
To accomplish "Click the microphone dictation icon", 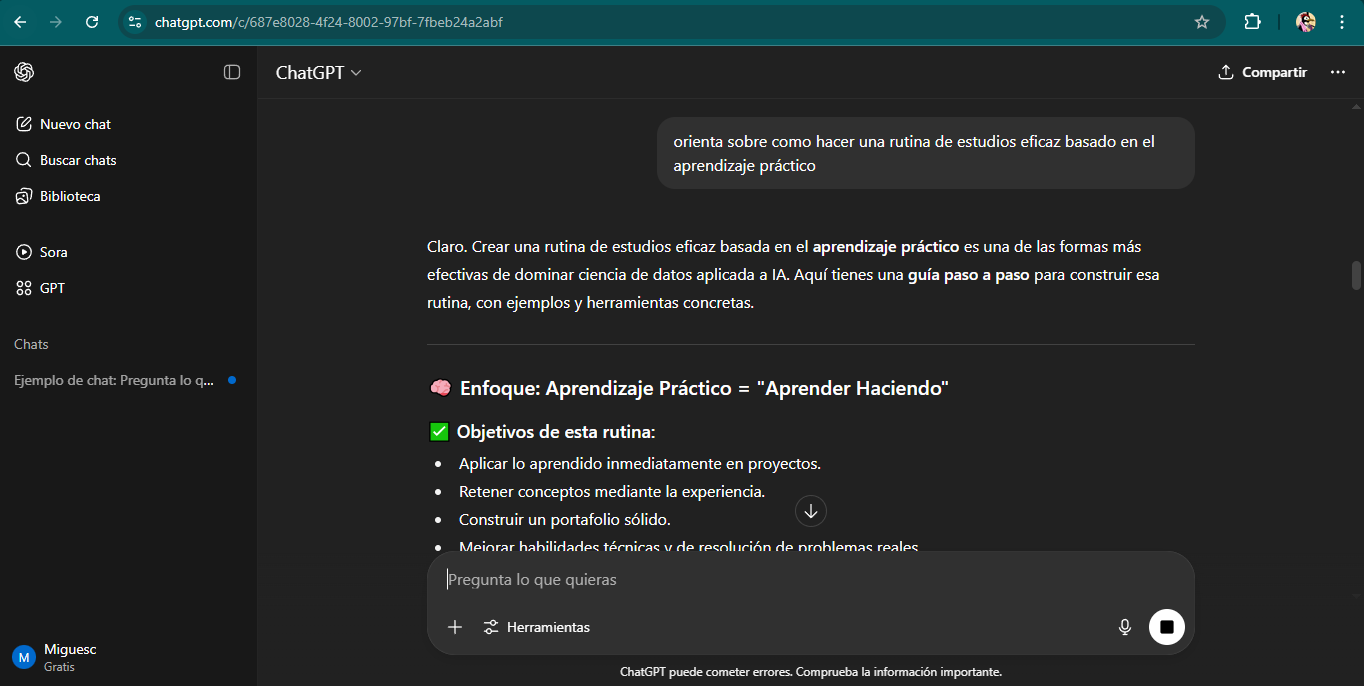I will [1125, 627].
